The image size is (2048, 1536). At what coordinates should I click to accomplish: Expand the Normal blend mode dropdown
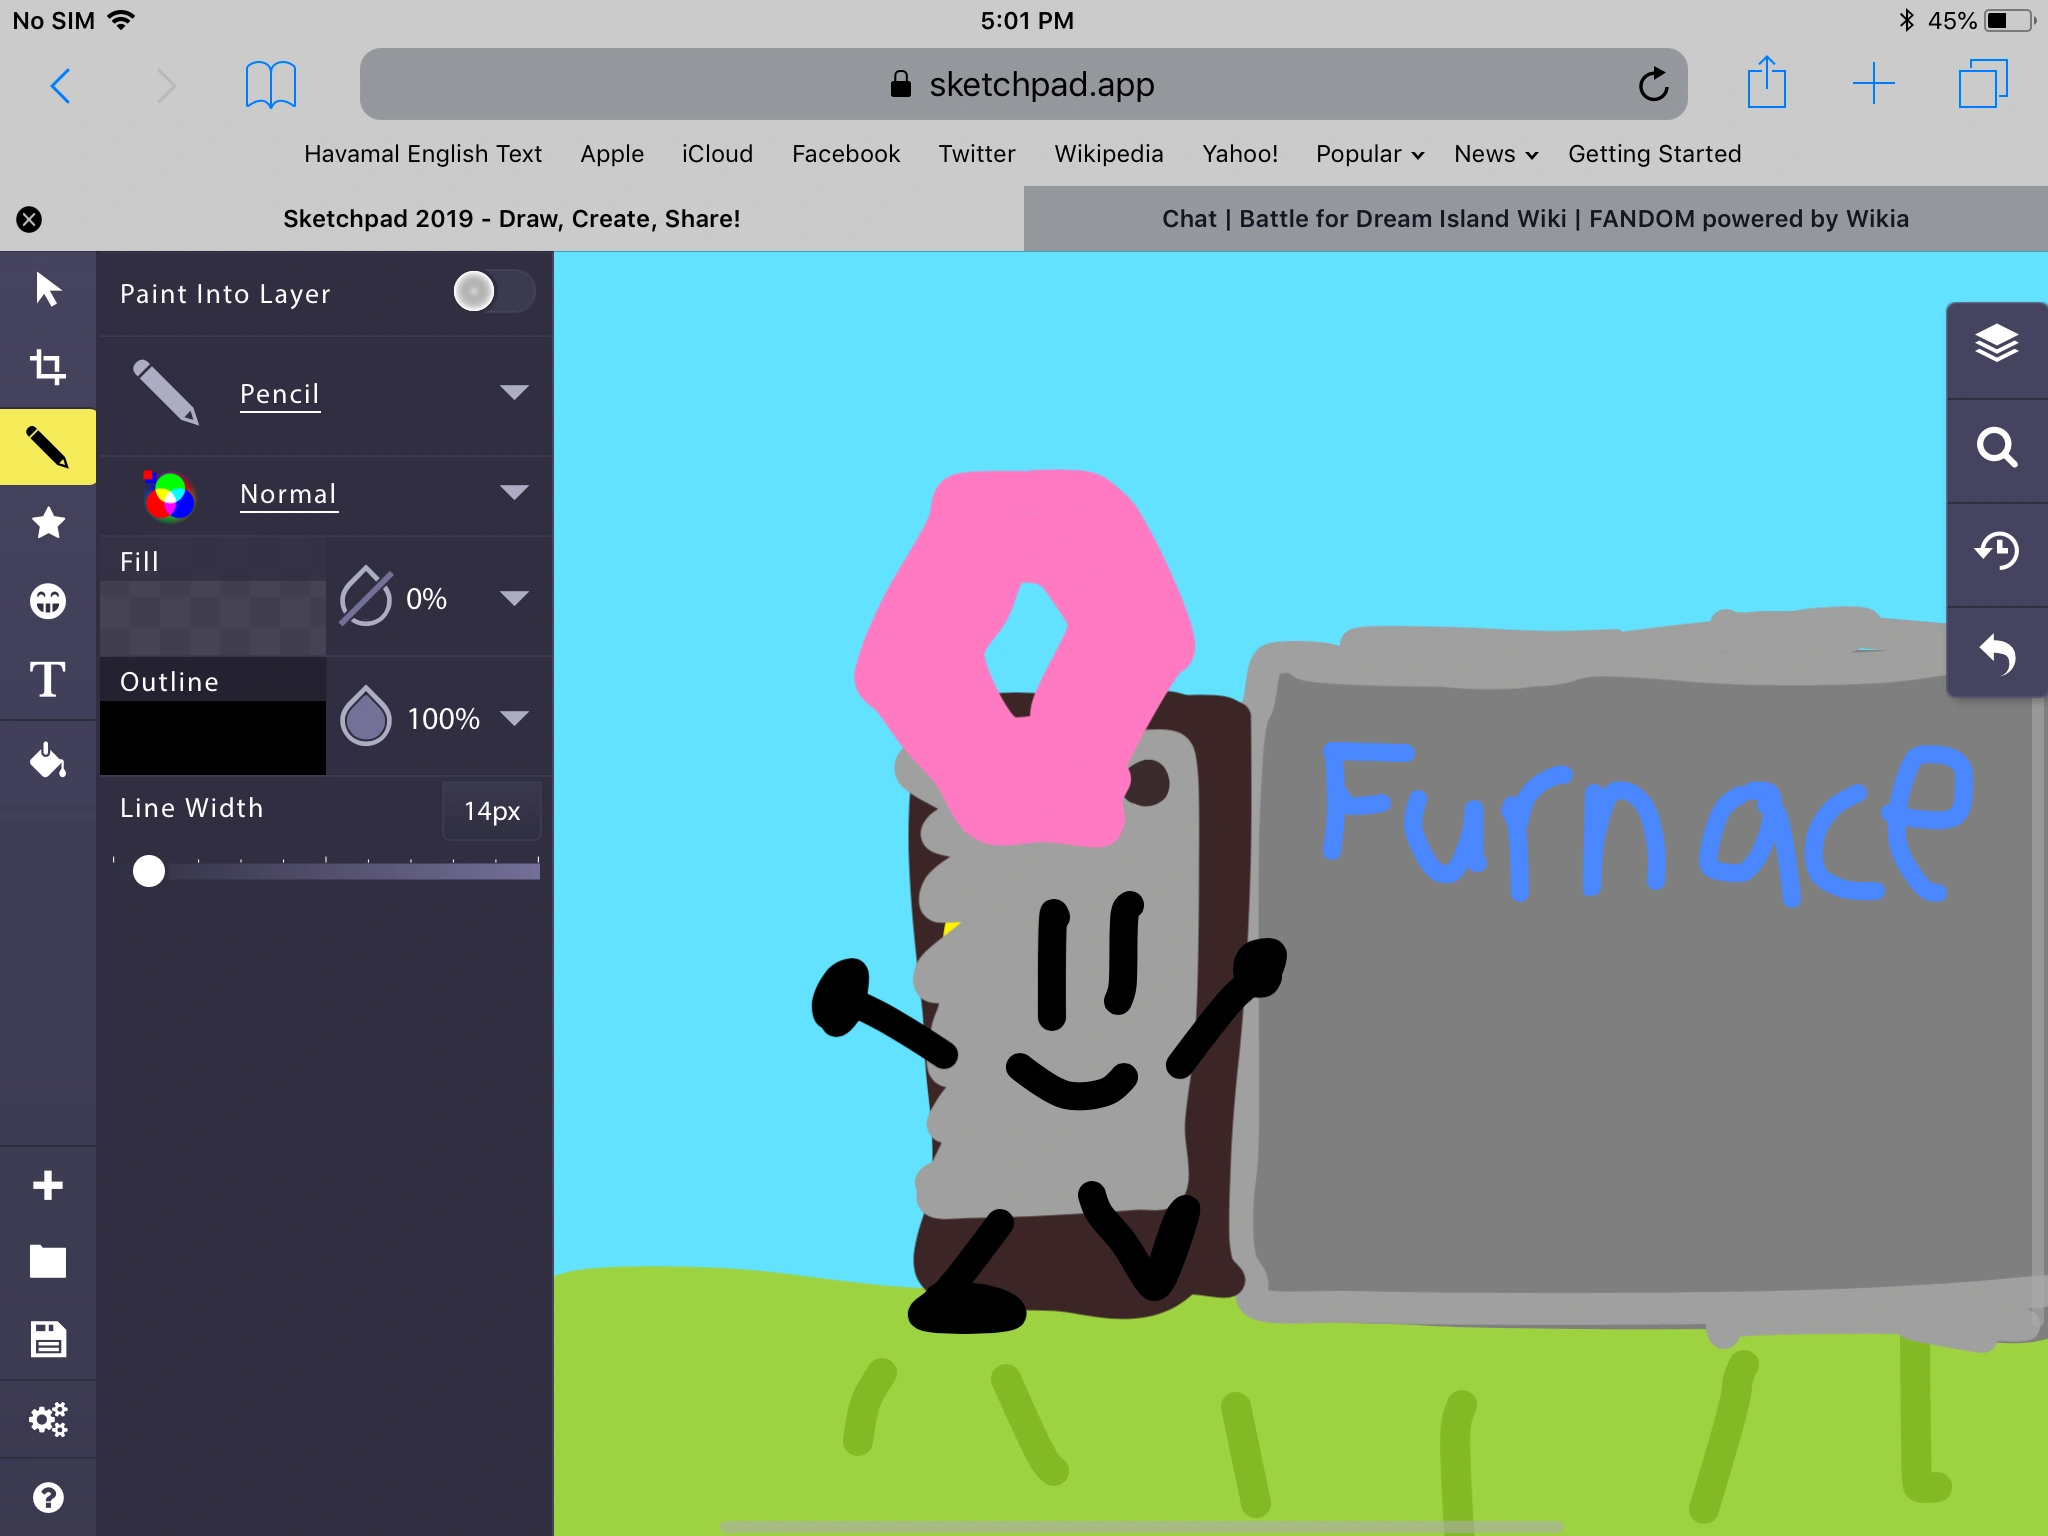(514, 492)
